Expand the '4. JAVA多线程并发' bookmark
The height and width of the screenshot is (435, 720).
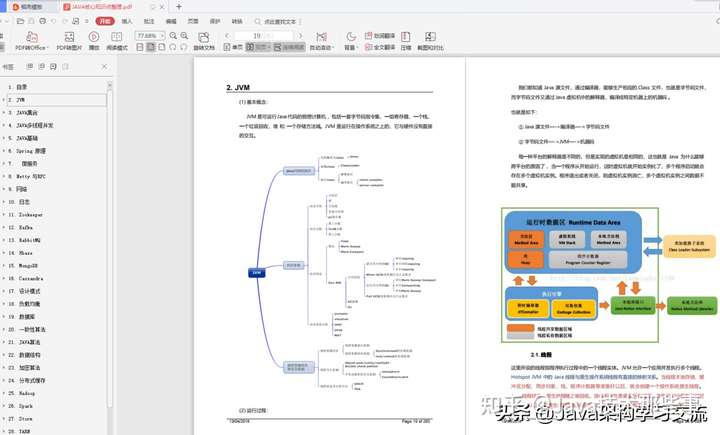[x=4, y=125]
